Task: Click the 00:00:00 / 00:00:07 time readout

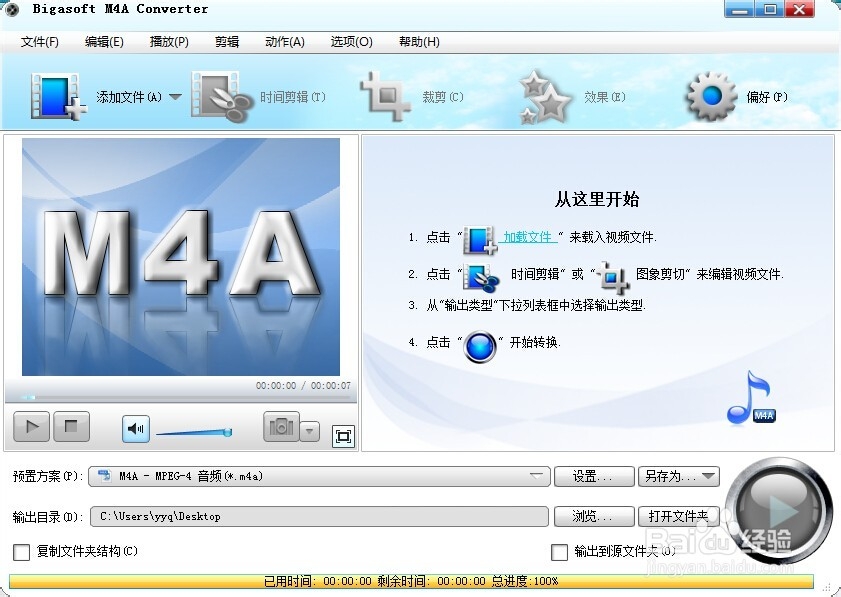Action: (303, 386)
